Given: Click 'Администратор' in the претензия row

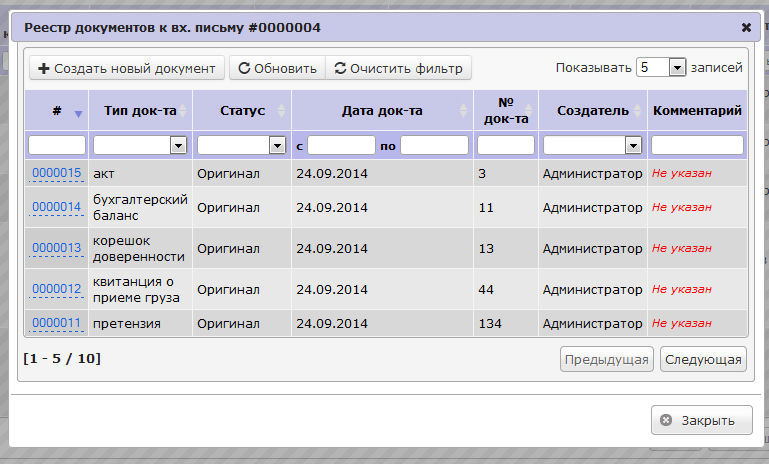Looking at the screenshot, I should [592, 323].
